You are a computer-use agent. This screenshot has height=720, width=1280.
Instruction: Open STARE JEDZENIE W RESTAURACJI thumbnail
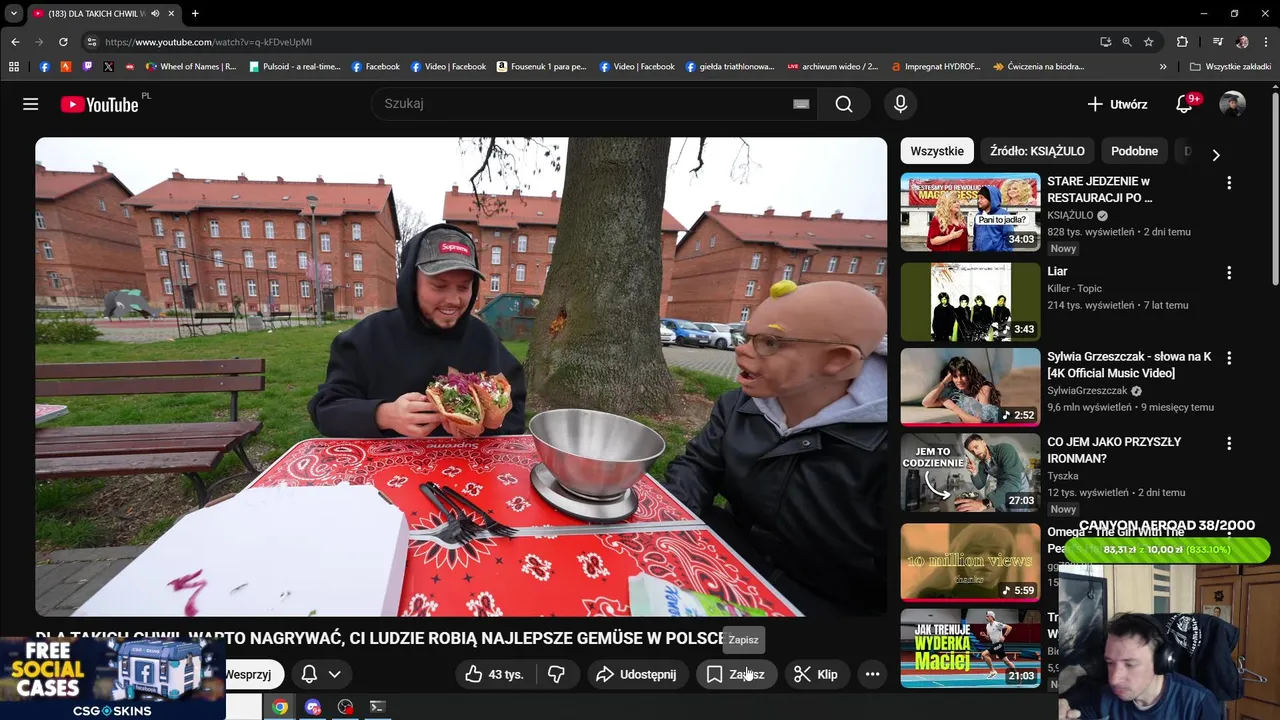tap(970, 212)
